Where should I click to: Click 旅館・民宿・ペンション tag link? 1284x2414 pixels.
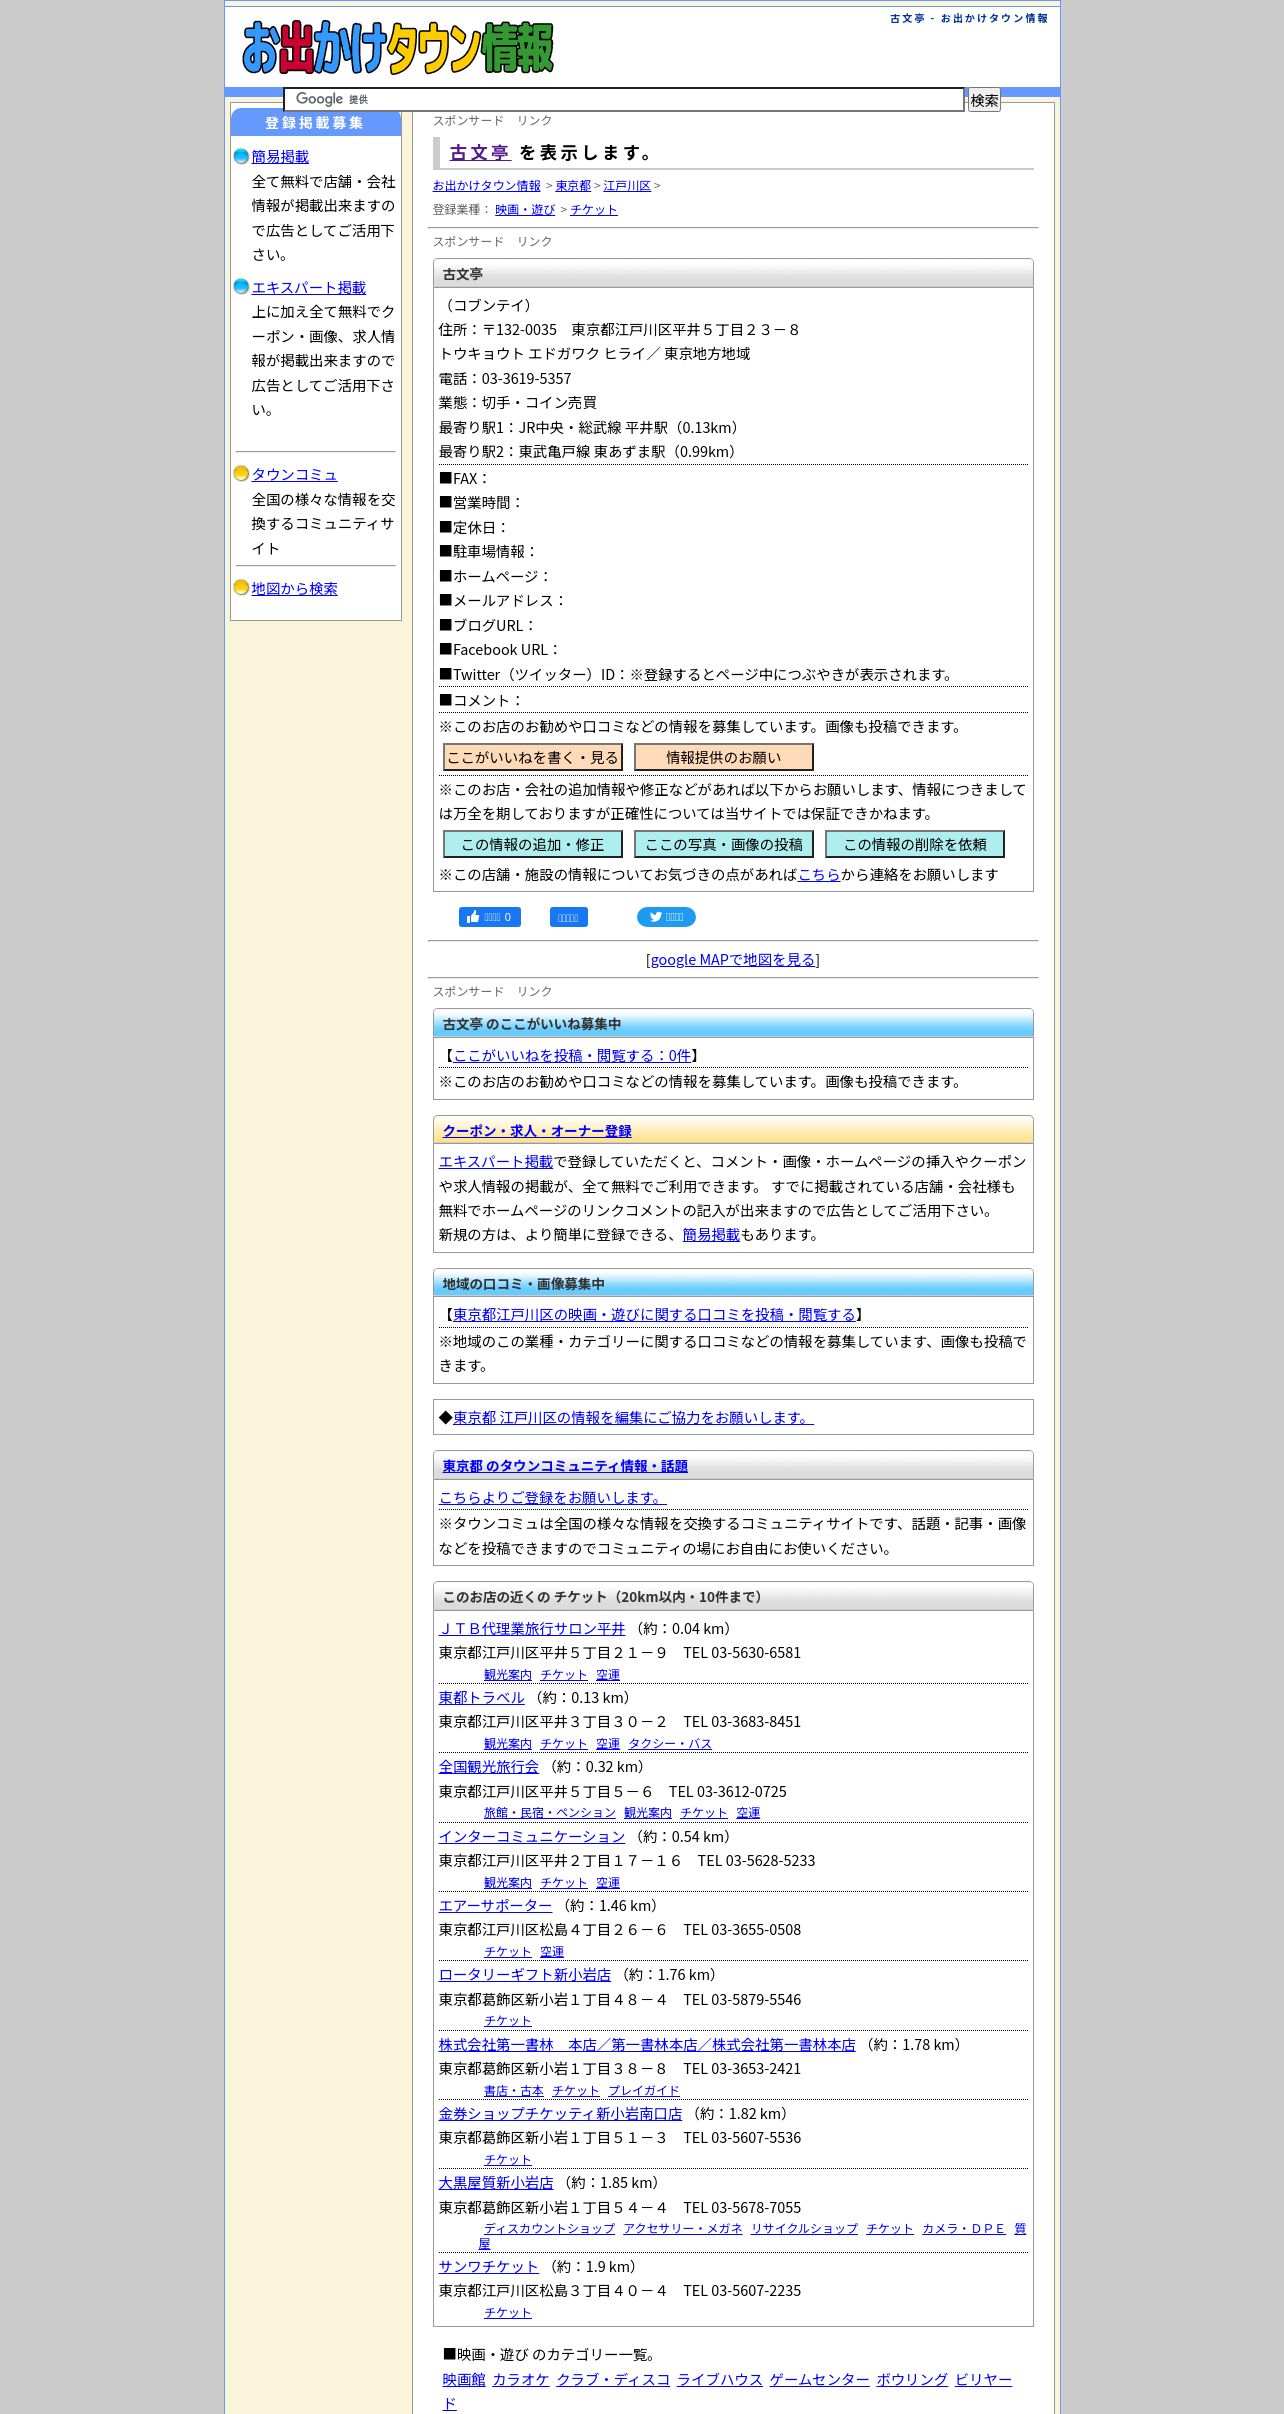pyautogui.click(x=550, y=1813)
